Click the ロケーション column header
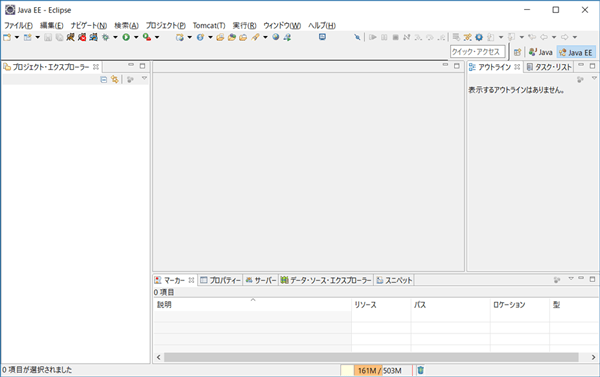 coord(520,305)
